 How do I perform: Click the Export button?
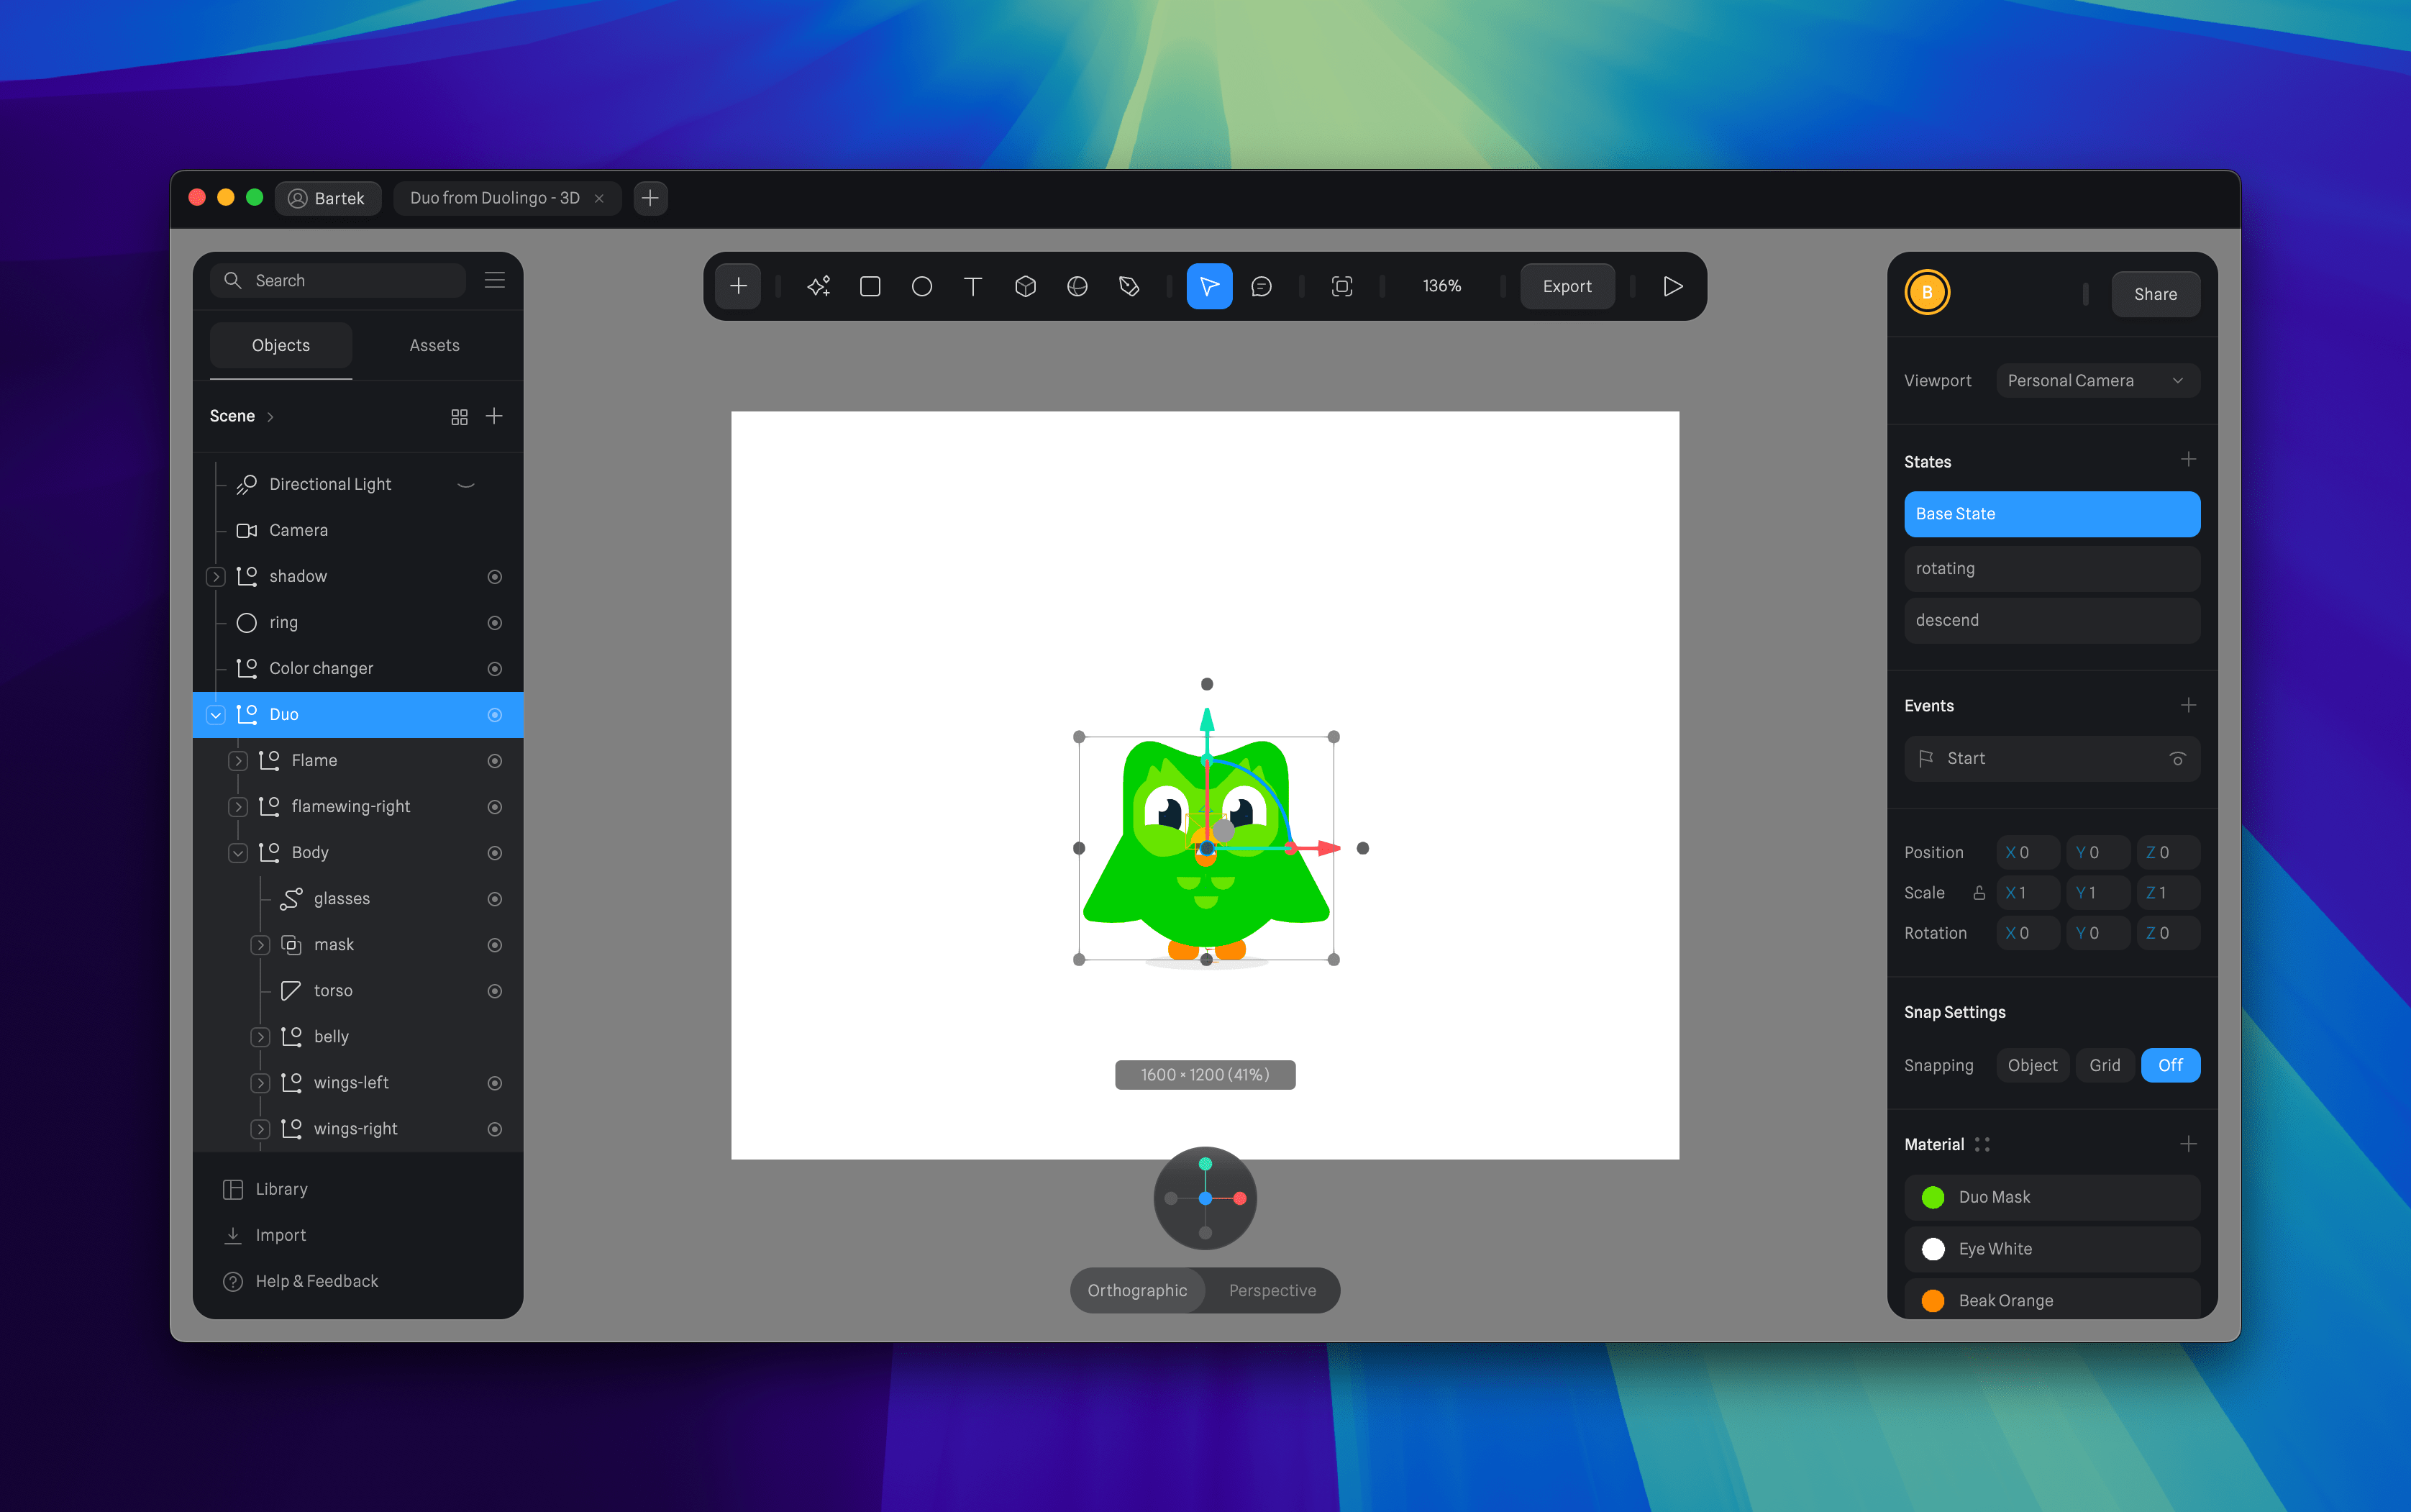(1567, 286)
